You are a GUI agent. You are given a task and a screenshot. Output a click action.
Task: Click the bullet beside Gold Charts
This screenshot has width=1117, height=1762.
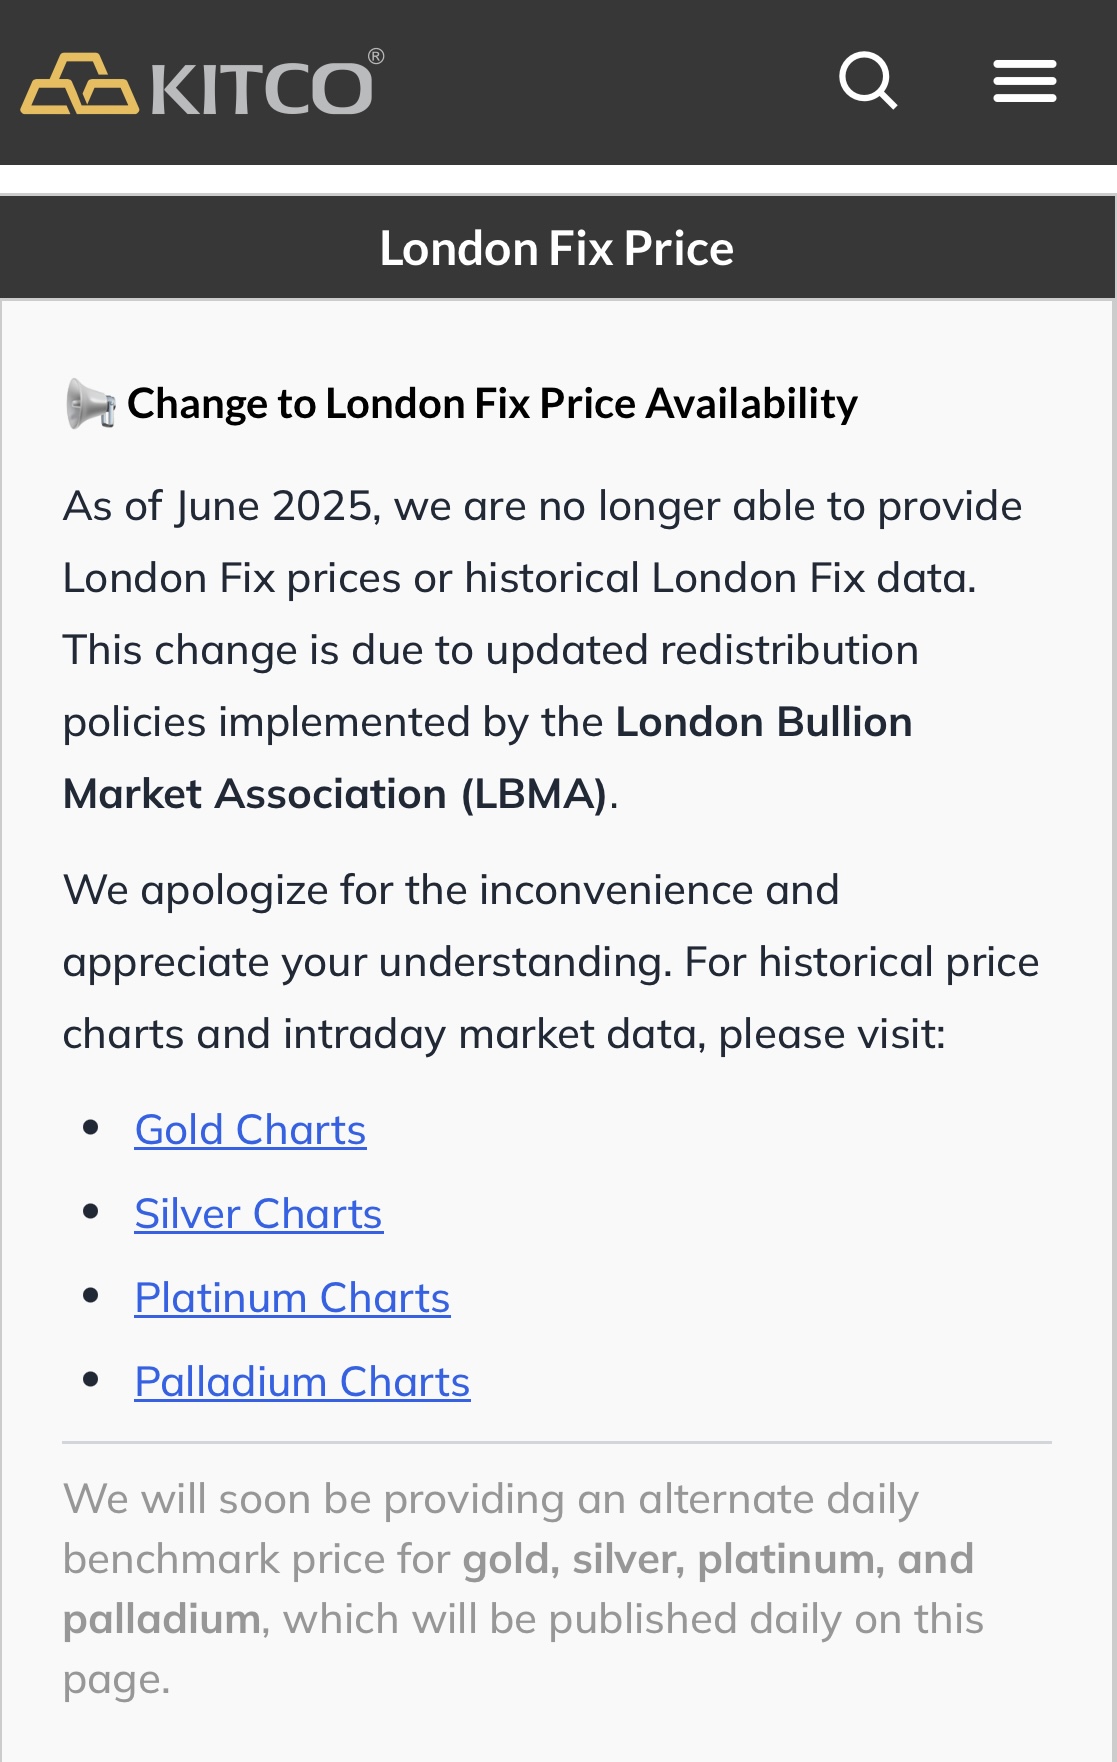pyautogui.click(x=92, y=1127)
